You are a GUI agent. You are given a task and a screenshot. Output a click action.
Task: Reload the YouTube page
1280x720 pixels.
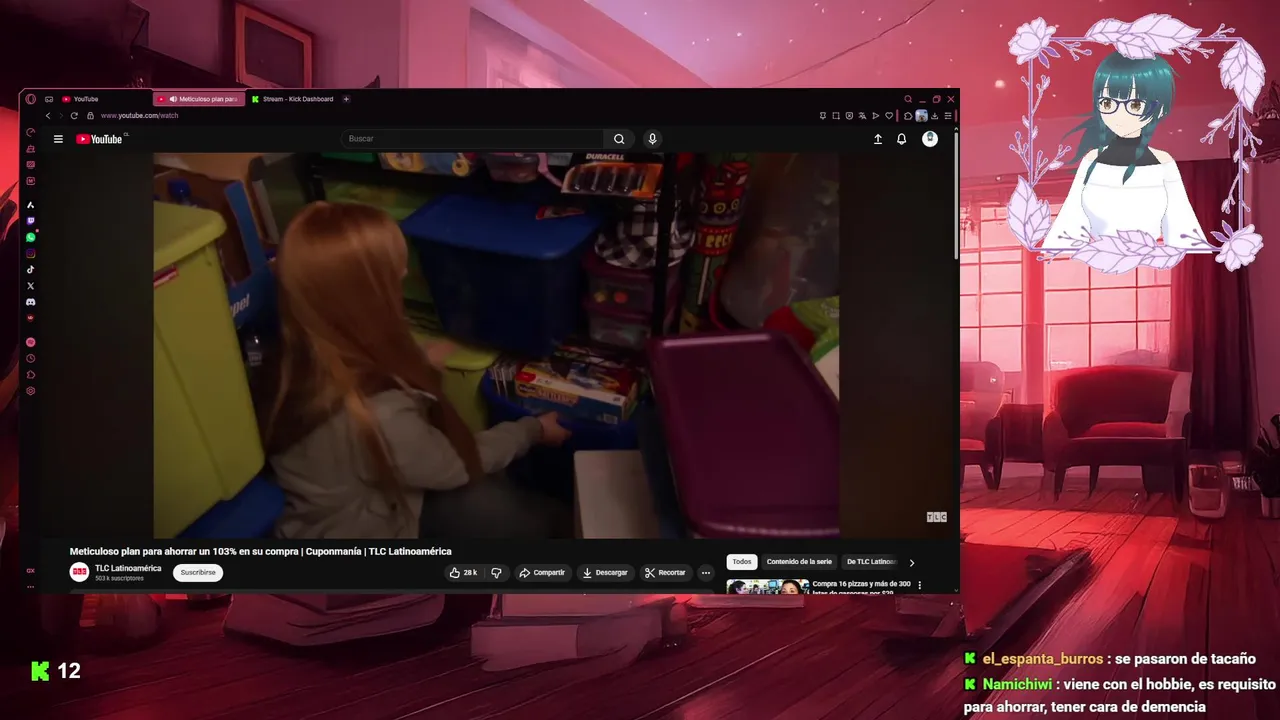74,116
